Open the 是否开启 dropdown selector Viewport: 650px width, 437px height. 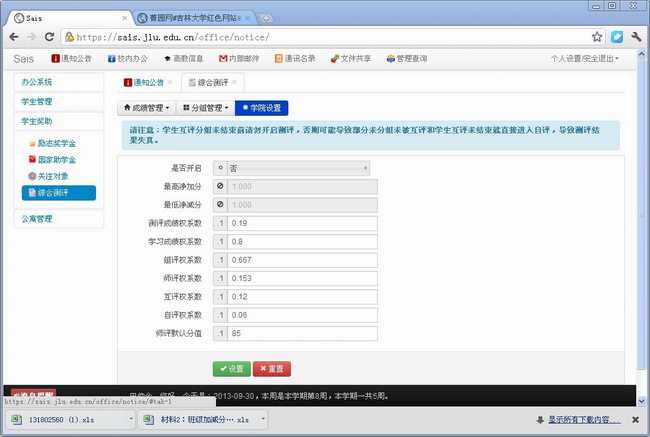[295, 168]
